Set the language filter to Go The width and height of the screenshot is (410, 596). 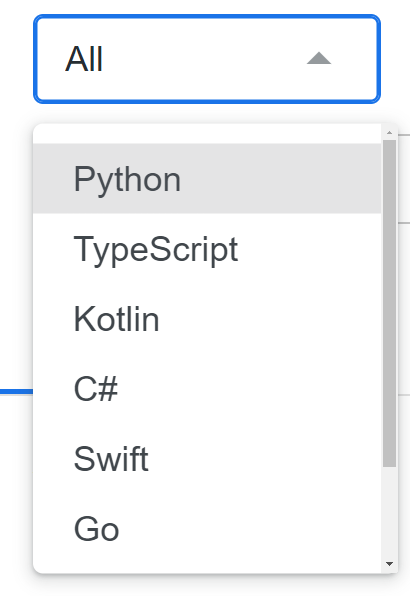207,528
